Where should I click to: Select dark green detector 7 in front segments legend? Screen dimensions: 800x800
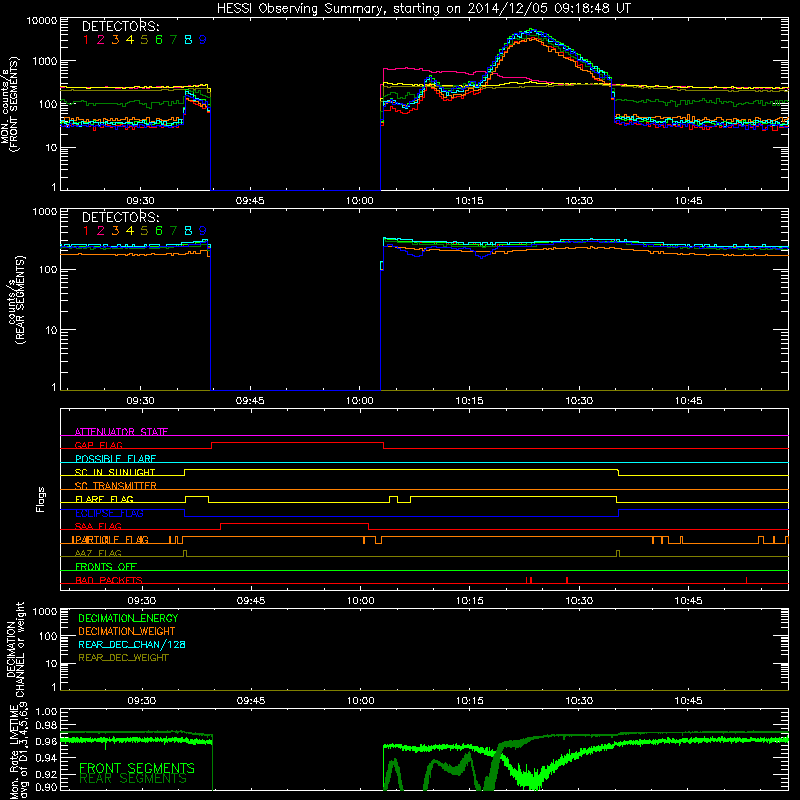click(173, 40)
